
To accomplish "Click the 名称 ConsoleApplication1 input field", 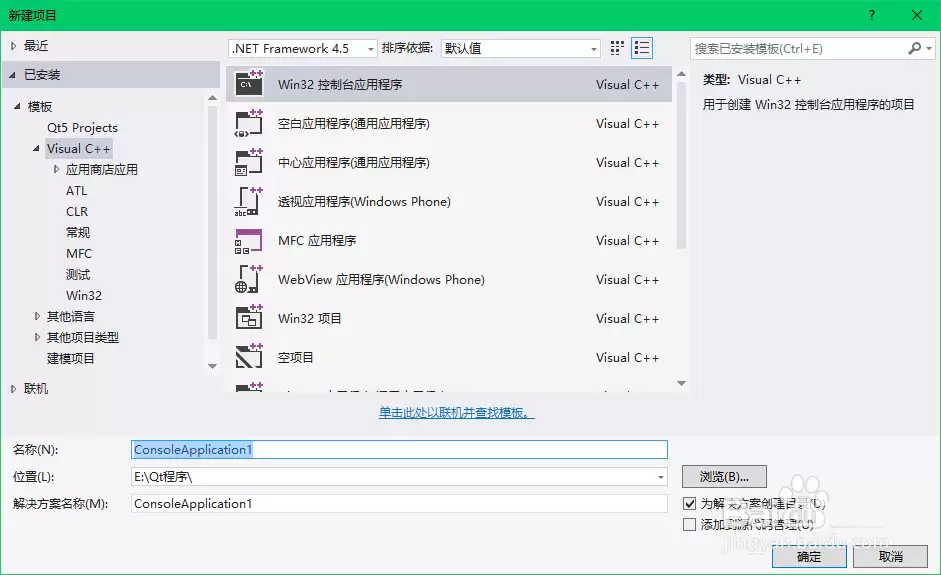I will click(399, 450).
